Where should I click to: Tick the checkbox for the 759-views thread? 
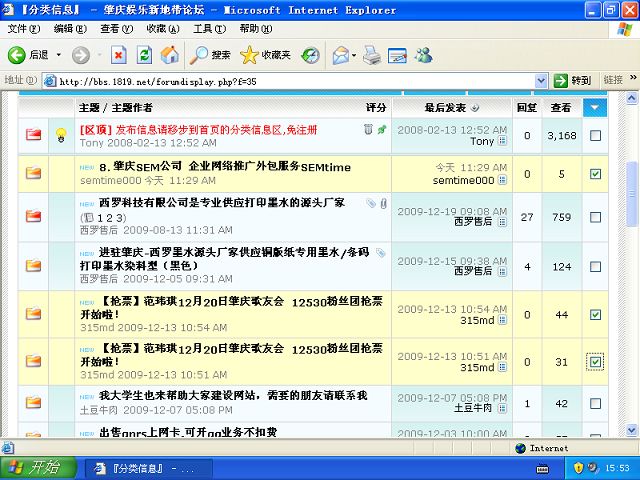click(x=595, y=217)
